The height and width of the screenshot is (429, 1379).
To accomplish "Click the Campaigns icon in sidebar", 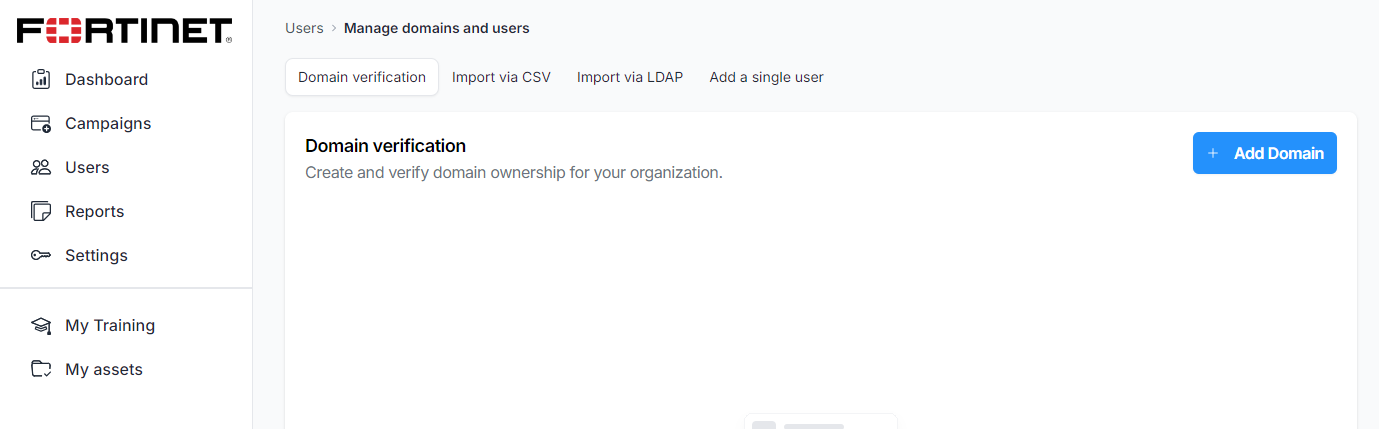I will [x=41, y=123].
